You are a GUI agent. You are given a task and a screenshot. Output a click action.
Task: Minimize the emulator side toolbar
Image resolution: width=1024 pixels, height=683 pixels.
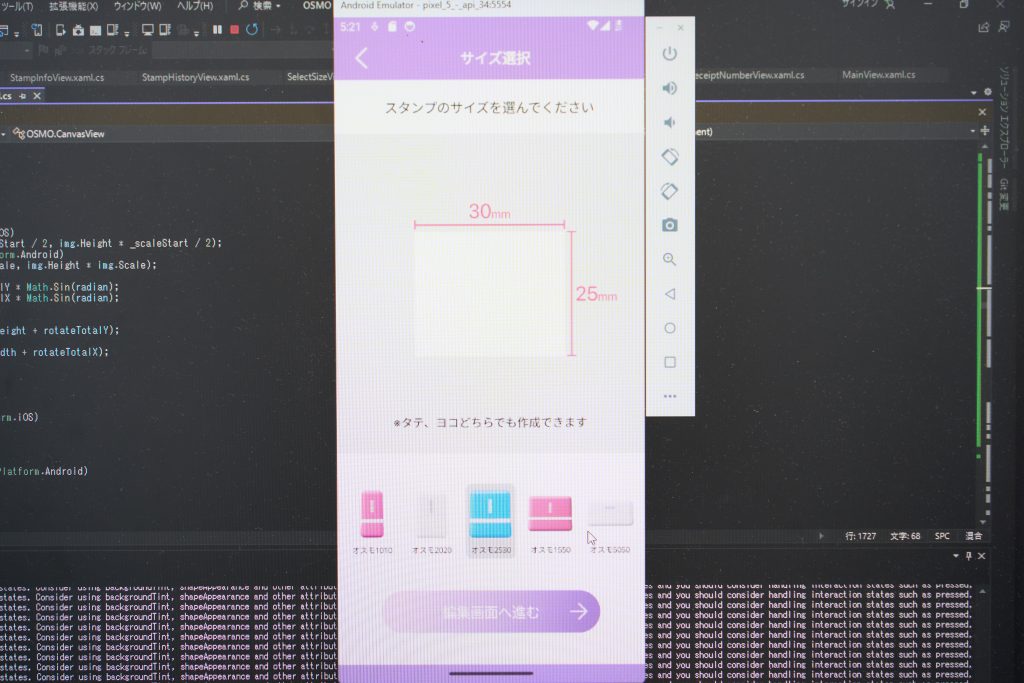660,28
